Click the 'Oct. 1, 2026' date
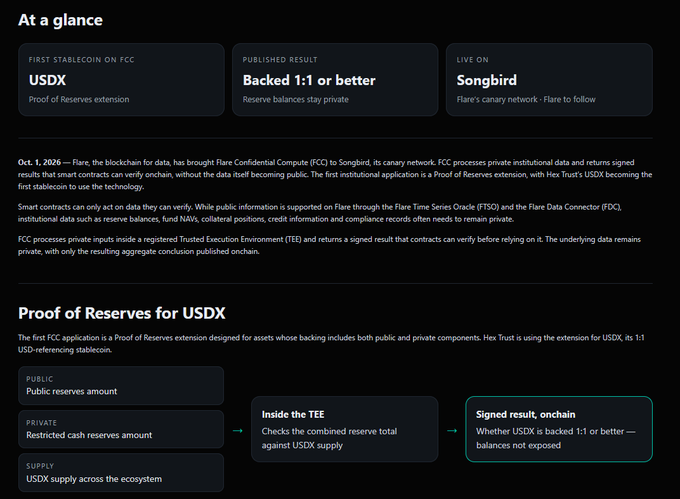Image resolution: width=680 pixels, height=499 pixels. [39, 162]
